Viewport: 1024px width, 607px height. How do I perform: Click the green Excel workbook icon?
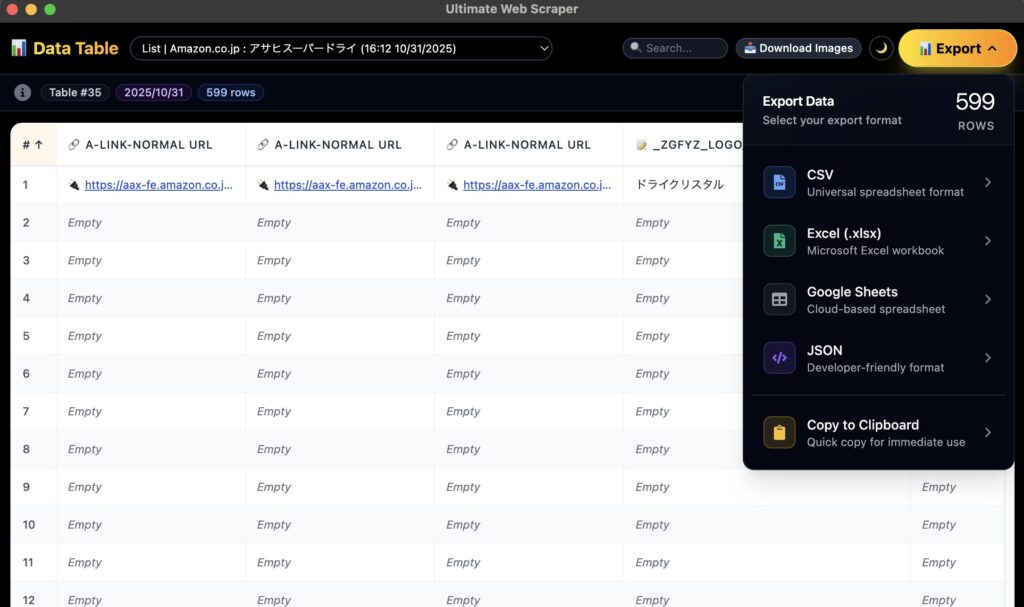[779, 241]
